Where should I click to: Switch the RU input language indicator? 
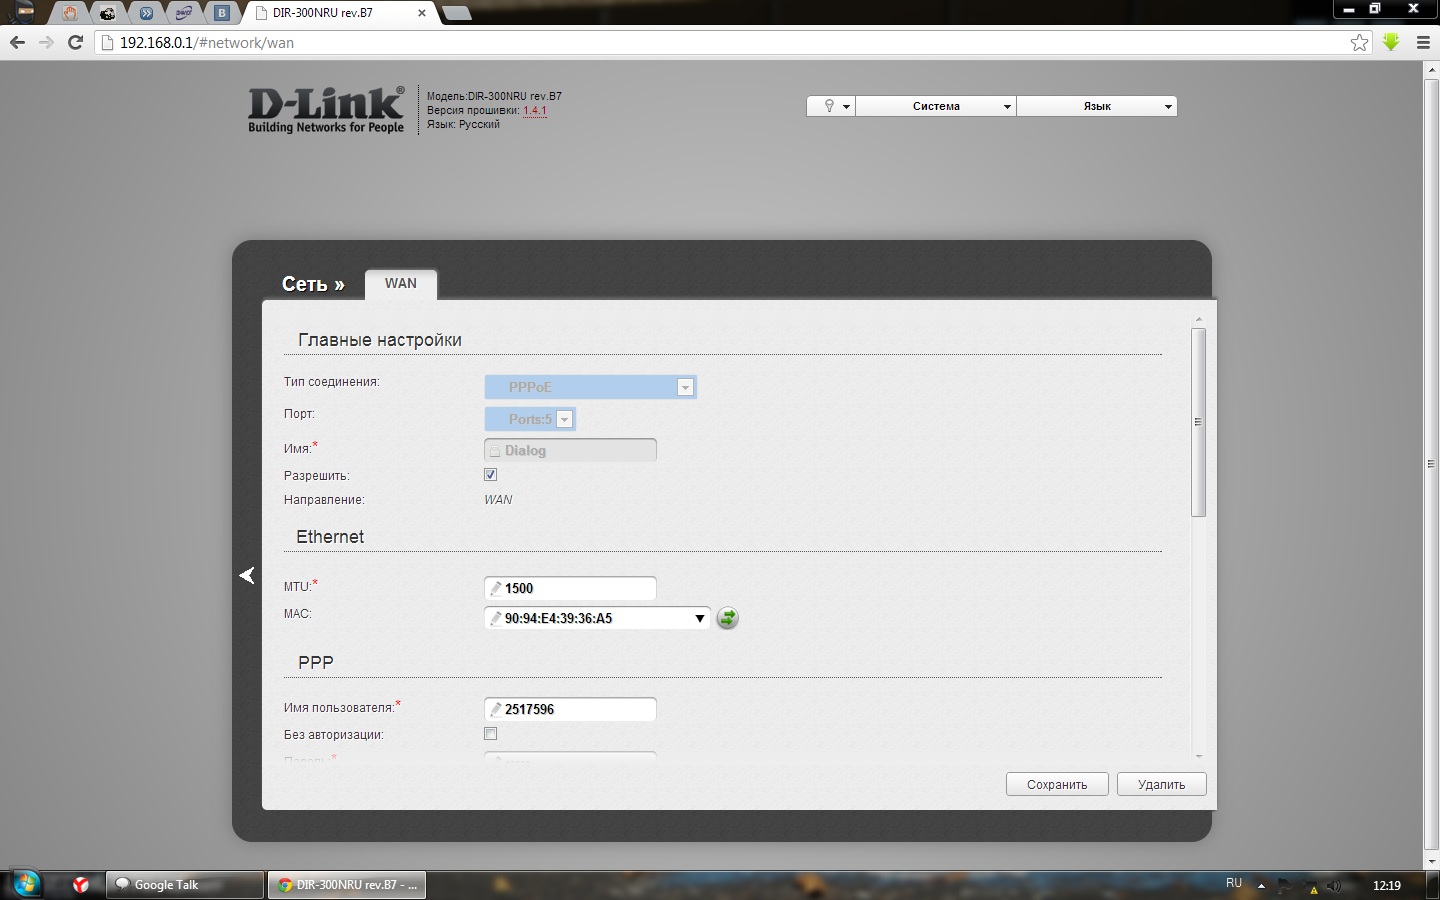(x=1234, y=883)
